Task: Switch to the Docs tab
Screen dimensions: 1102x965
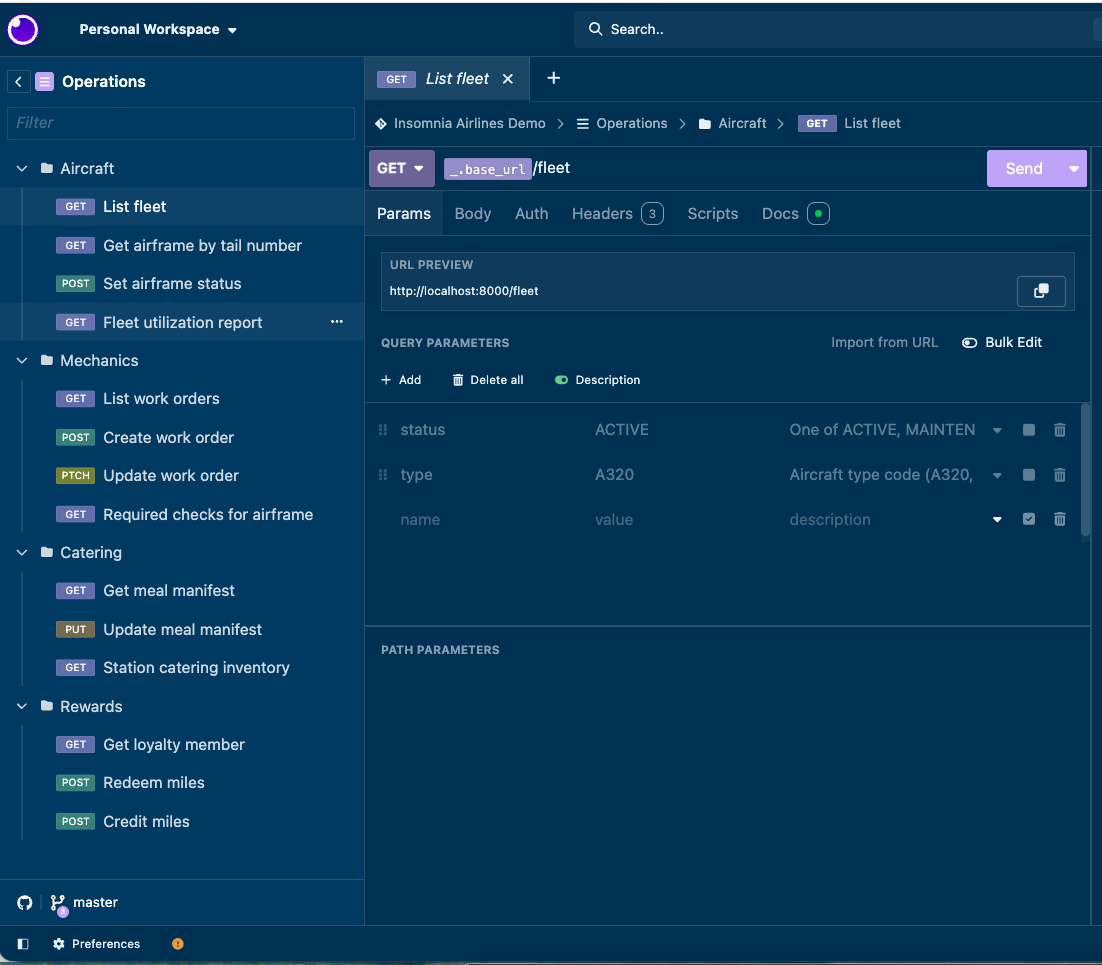Action: click(x=795, y=214)
